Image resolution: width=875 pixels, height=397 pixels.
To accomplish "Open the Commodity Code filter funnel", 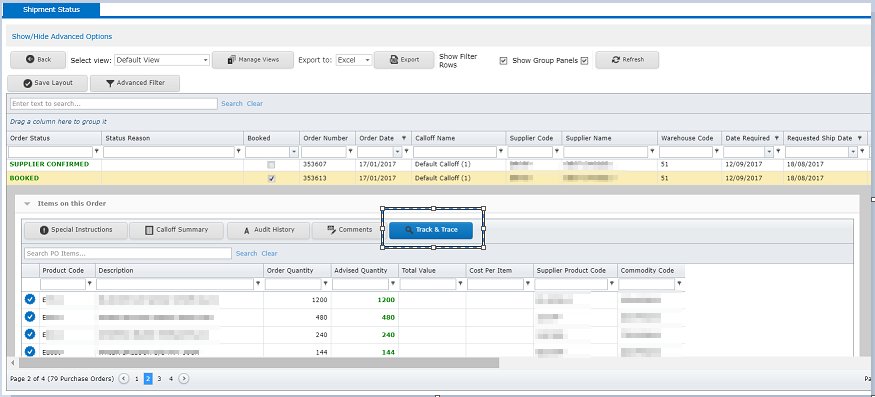I will (x=679, y=284).
